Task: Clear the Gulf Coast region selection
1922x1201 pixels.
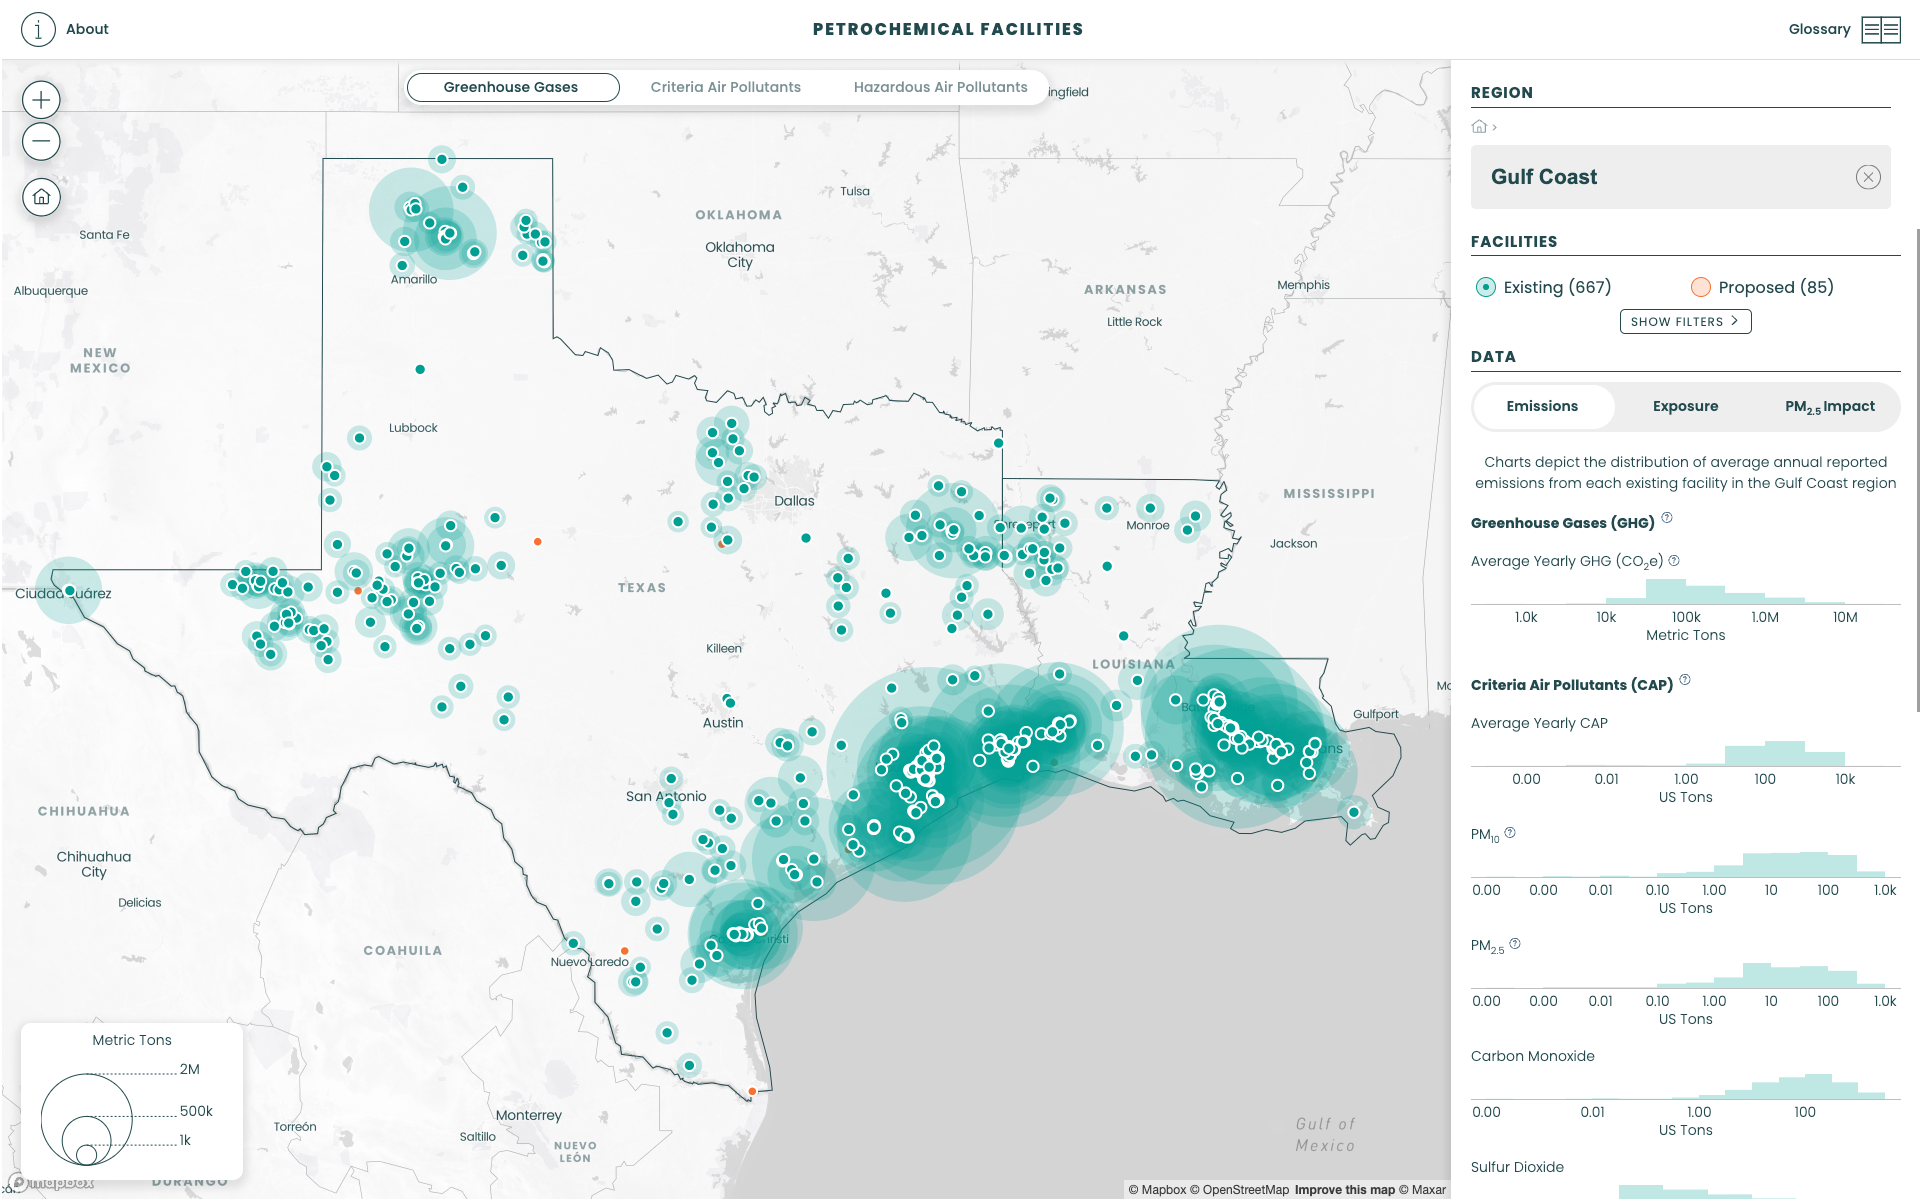Action: point(1867,177)
